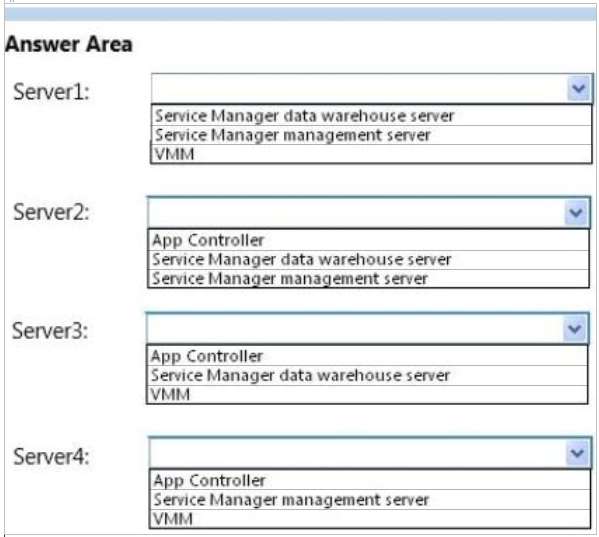Click the Server4 combo box field

point(371,453)
